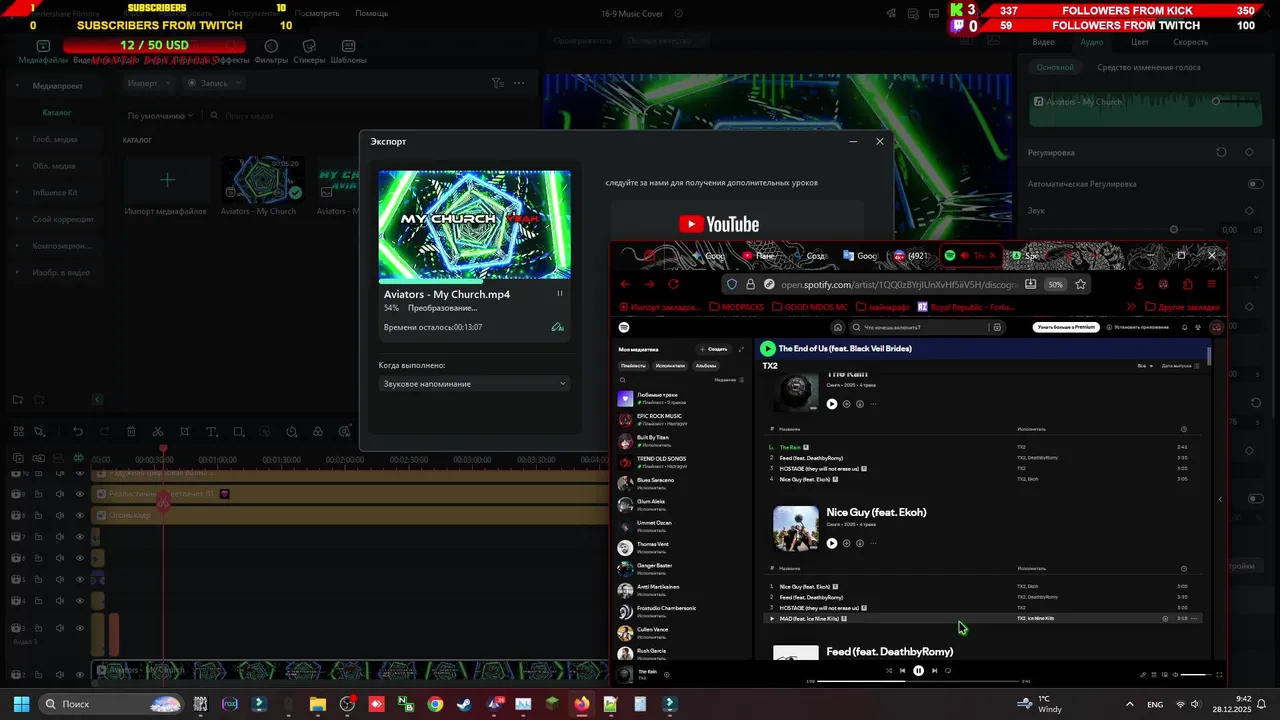
Task: Click Firefox back arrow
Action: pyautogui.click(x=626, y=284)
